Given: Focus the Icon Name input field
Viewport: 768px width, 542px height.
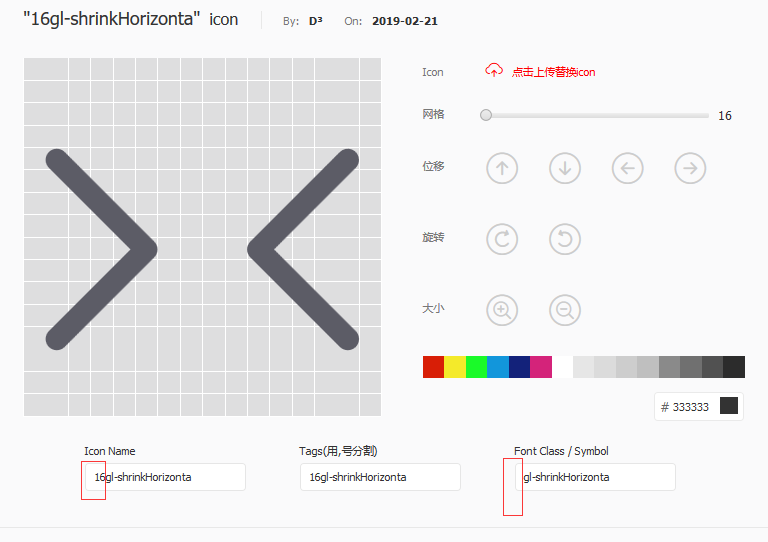Looking at the screenshot, I should coord(166,477).
